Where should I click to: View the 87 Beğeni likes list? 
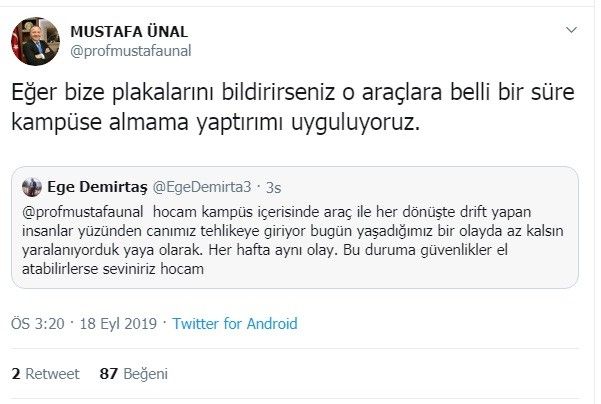[x=134, y=373]
